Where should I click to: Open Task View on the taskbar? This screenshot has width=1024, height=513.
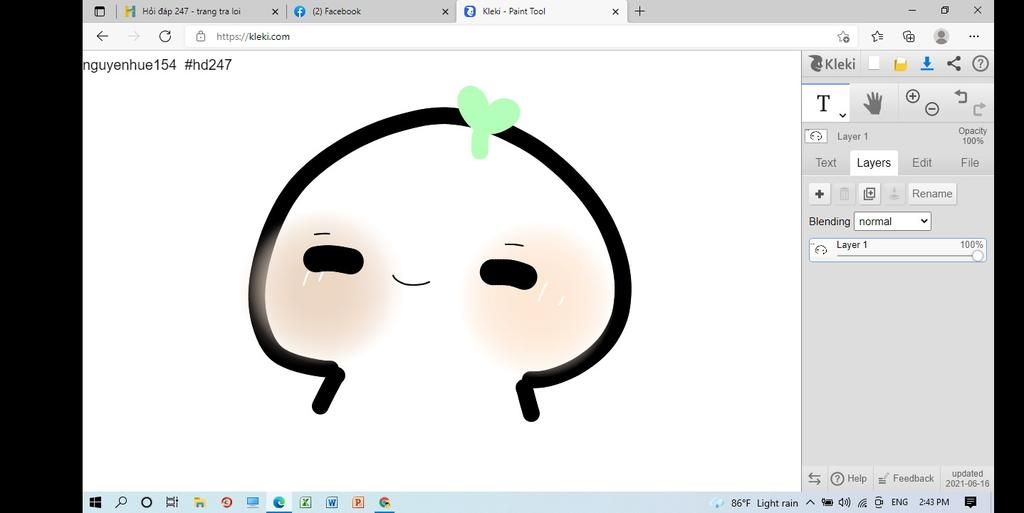pyautogui.click(x=172, y=503)
